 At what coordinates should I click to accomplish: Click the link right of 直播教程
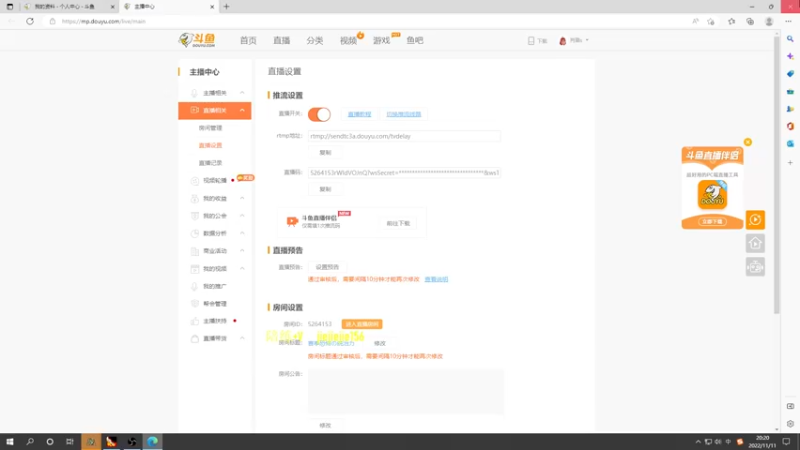(404, 114)
